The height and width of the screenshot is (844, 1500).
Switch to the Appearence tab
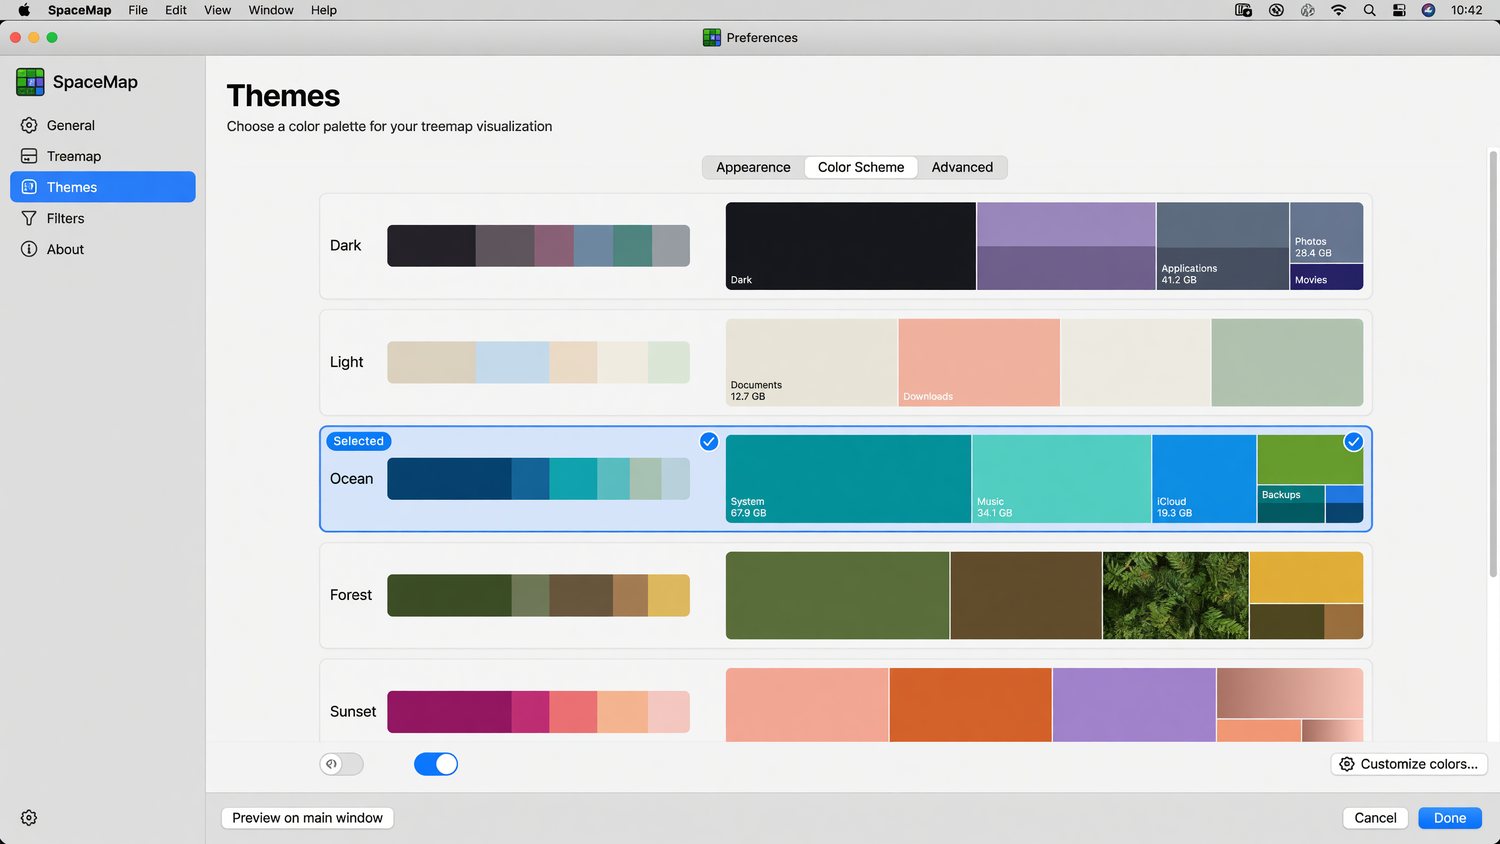[753, 167]
